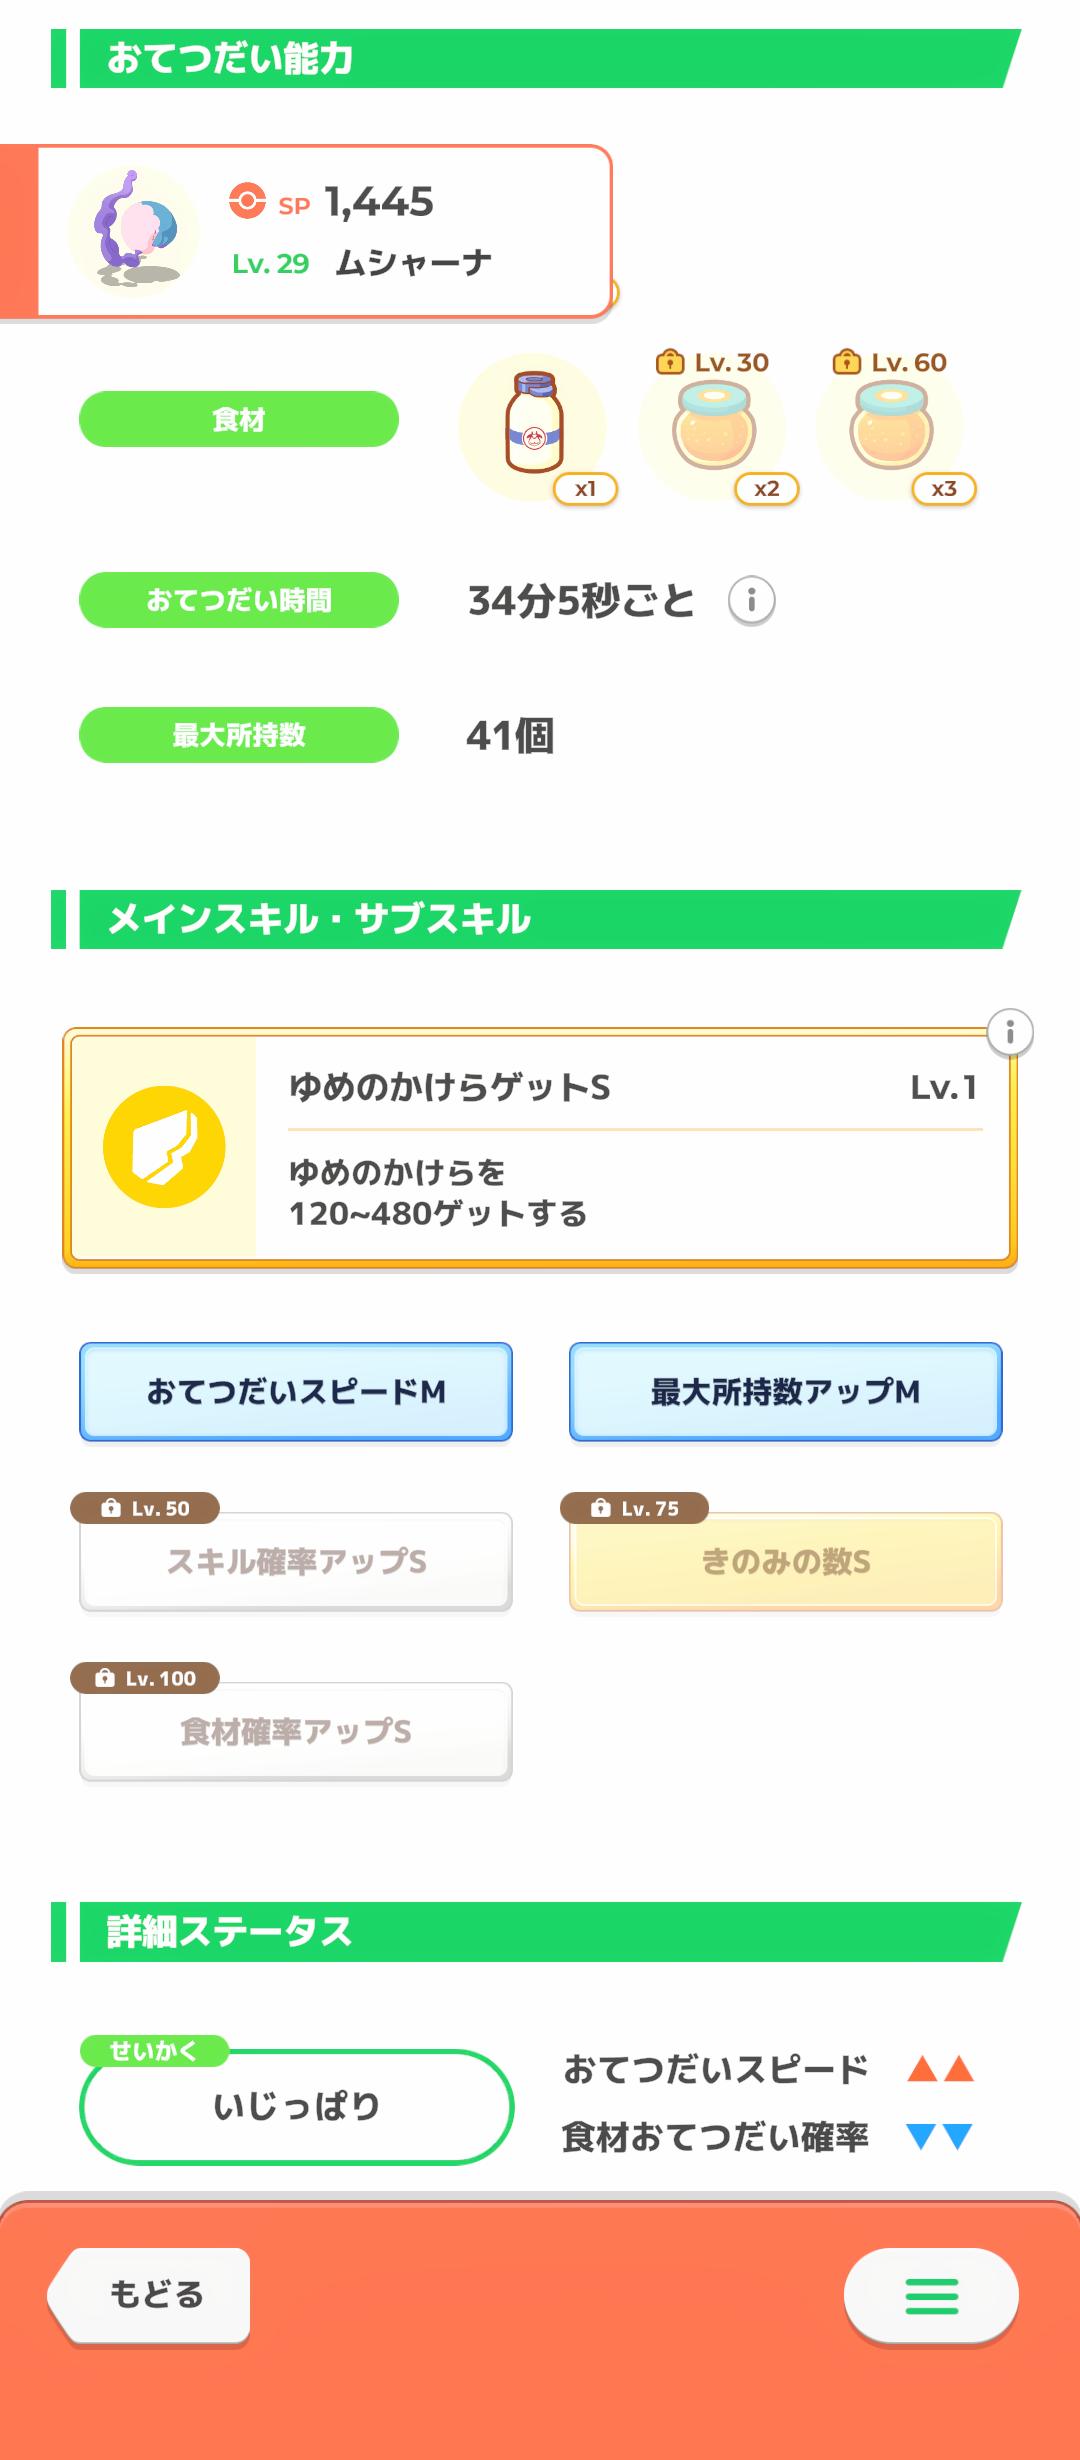Select おてつだいスピードM sub skill
1080x2460 pixels.
point(296,1391)
